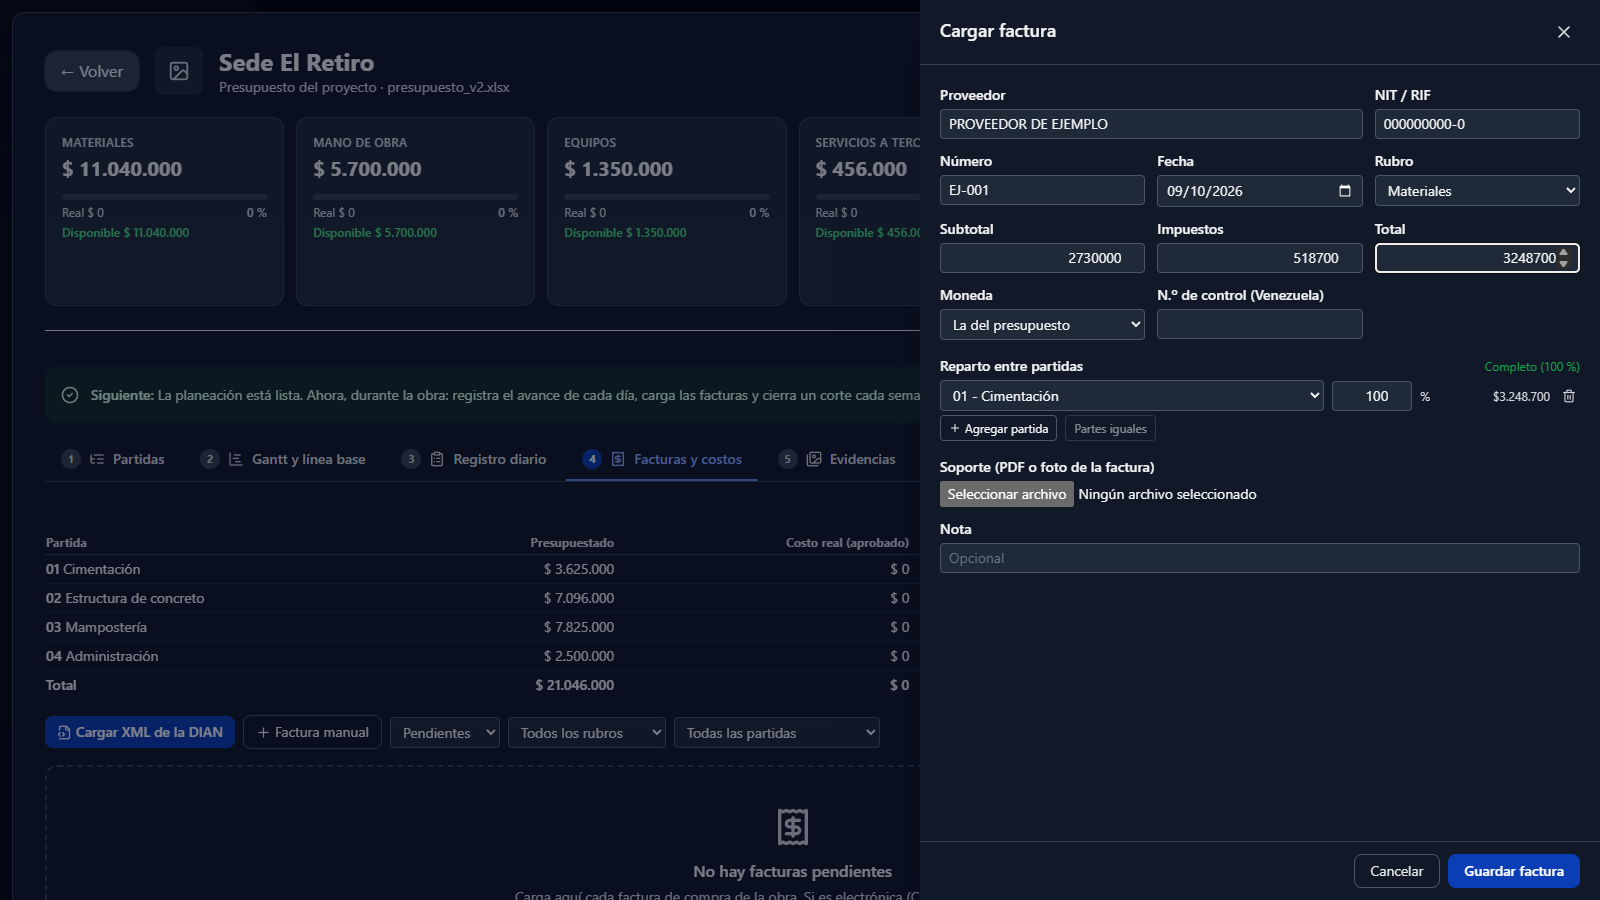Expand the partida selector 01 - Cimentación

1132,396
